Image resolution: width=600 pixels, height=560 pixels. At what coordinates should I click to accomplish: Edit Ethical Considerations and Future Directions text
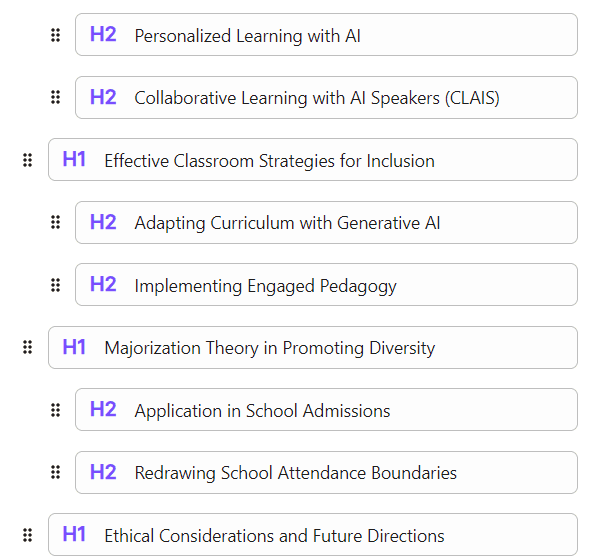pyautogui.click(x=274, y=536)
